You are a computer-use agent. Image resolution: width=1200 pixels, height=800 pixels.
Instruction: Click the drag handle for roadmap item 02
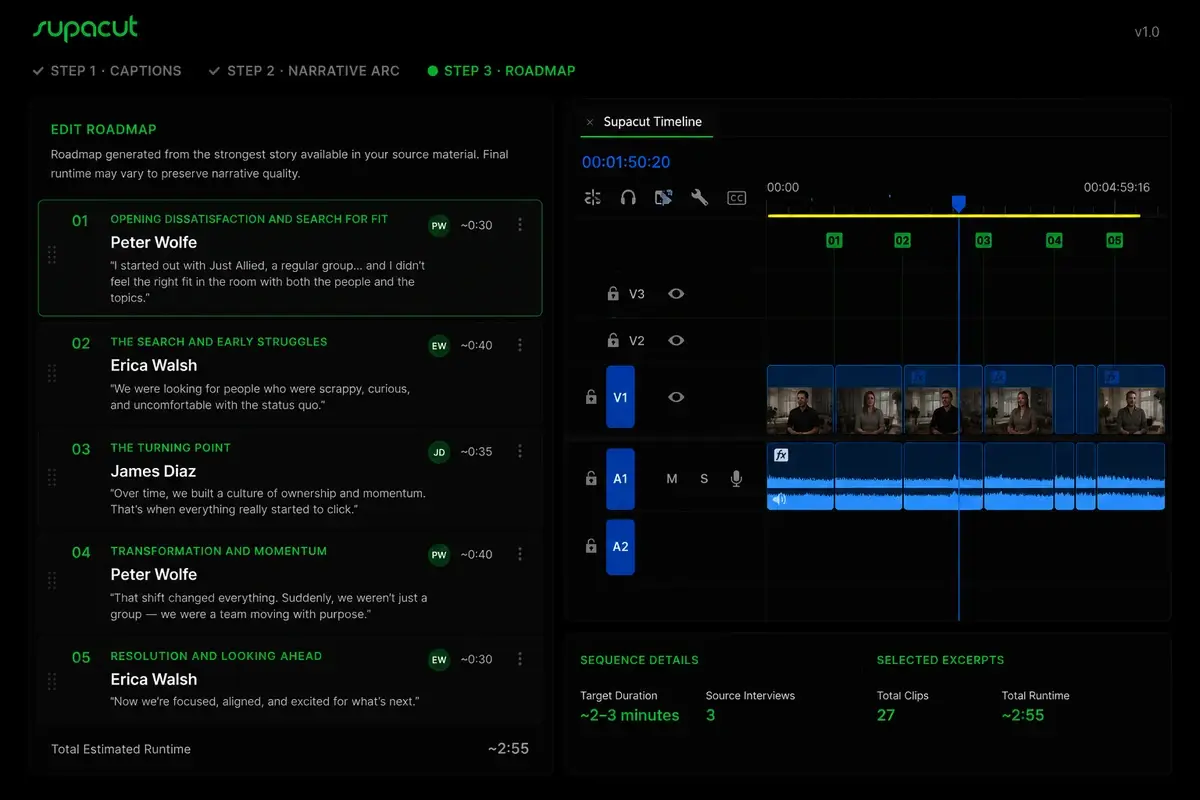(52, 373)
